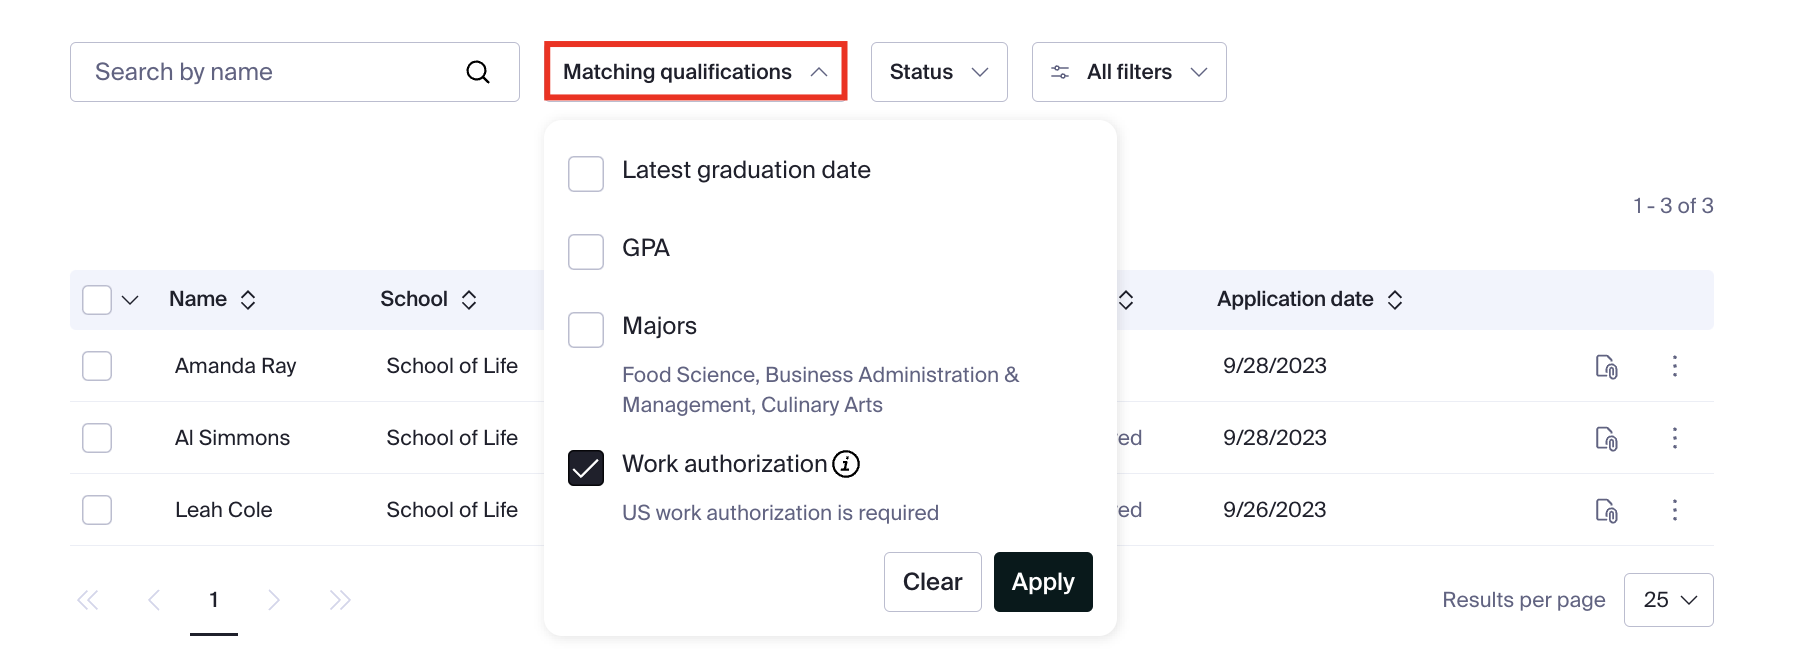The height and width of the screenshot is (664, 1794).
Task: Select Al Simmons' row checkbox
Action: pos(97,438)
